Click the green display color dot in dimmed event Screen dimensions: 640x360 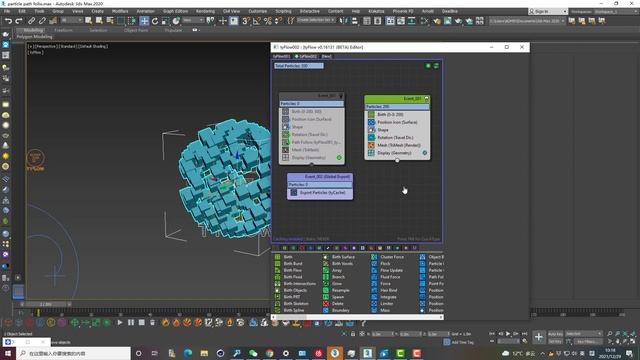(339, 158)
